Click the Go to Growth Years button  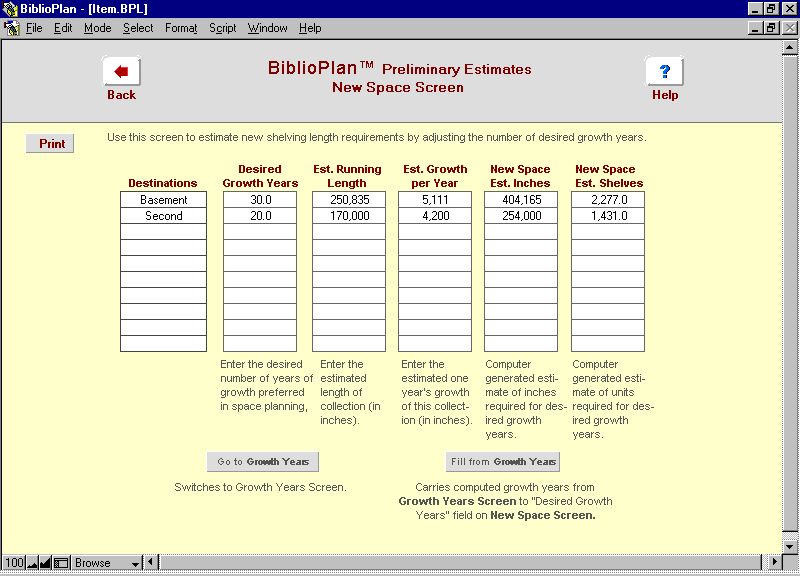[x=263, y=462]
